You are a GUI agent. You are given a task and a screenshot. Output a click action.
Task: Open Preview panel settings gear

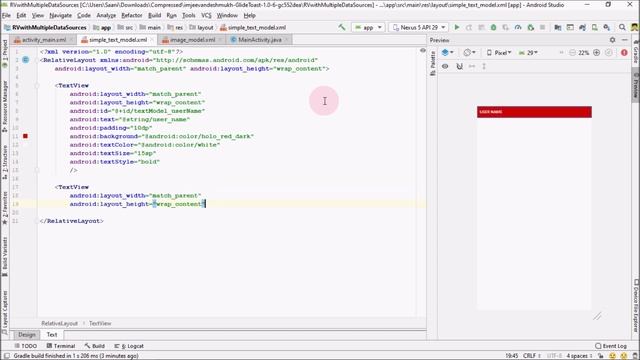[612, 40]
